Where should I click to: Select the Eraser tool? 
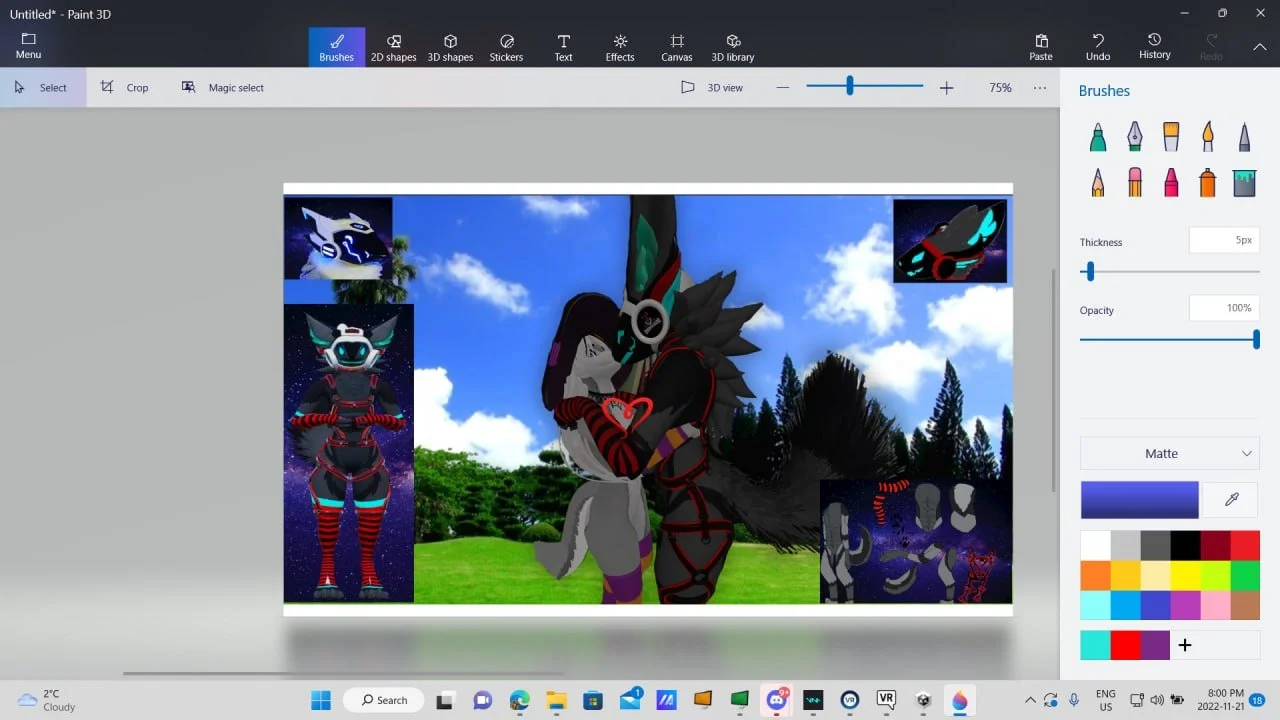click(1134, 182)
